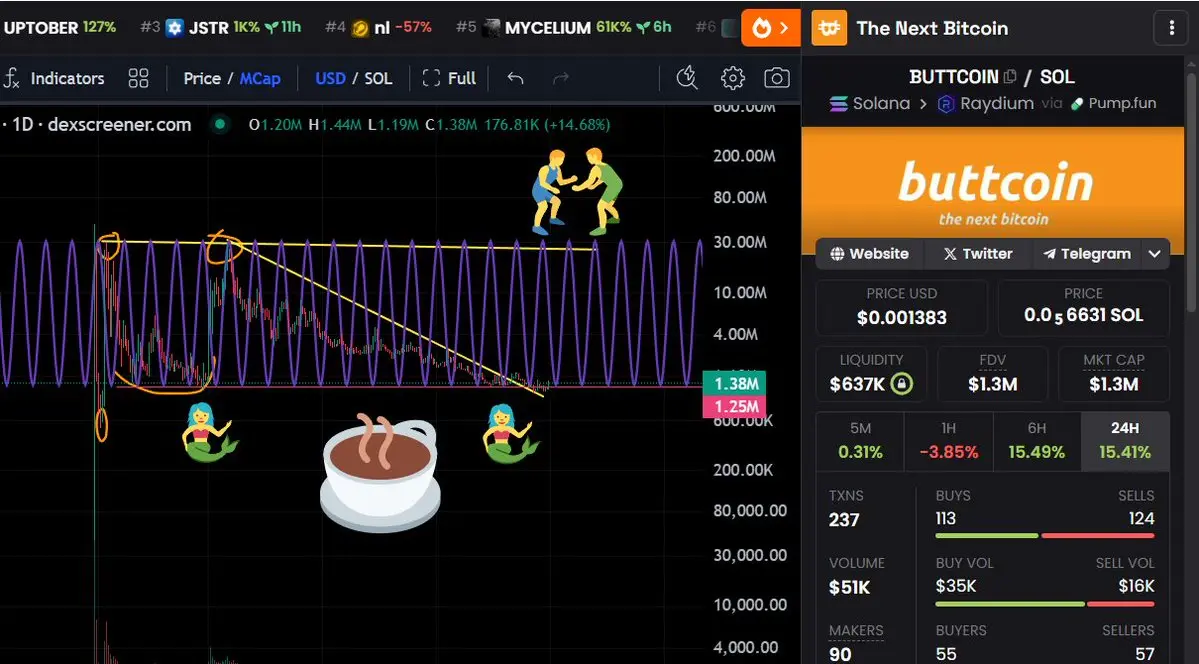Select SOL as chart currency
1199x664 pixels.
[x=378, y=78]
